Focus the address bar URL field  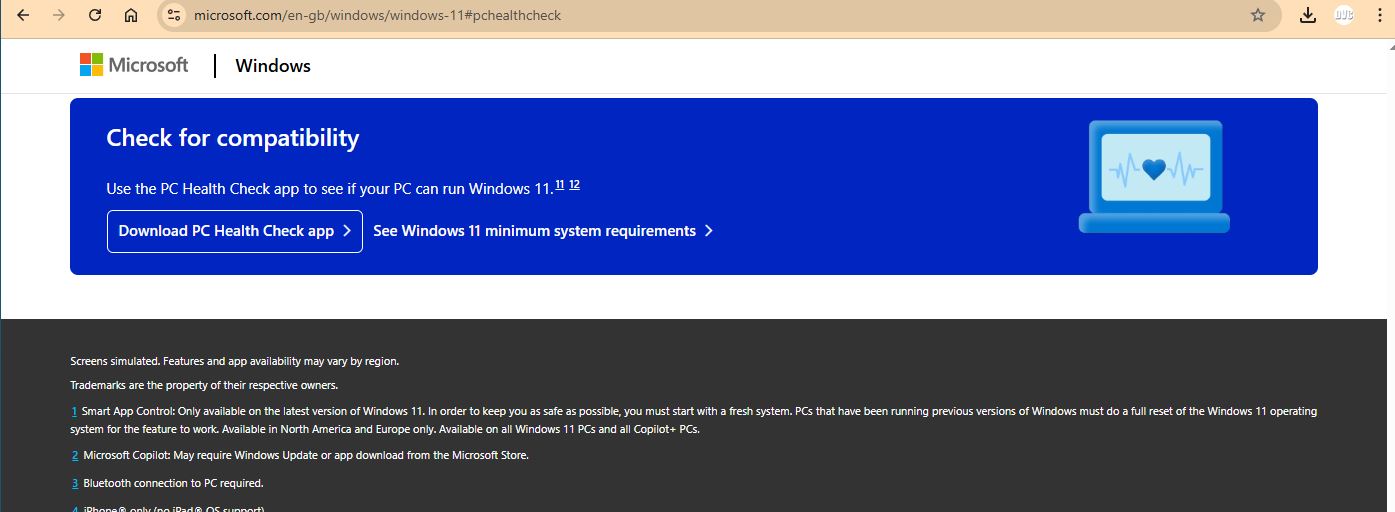pos(700,15)
